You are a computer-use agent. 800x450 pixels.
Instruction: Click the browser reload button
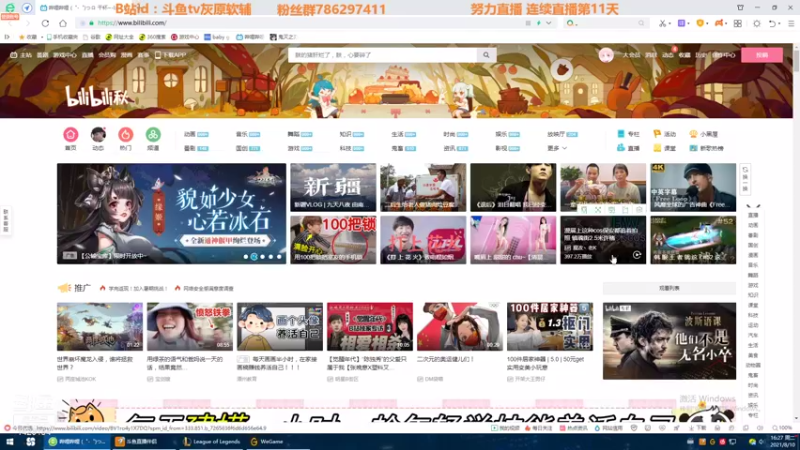point(45,23)
